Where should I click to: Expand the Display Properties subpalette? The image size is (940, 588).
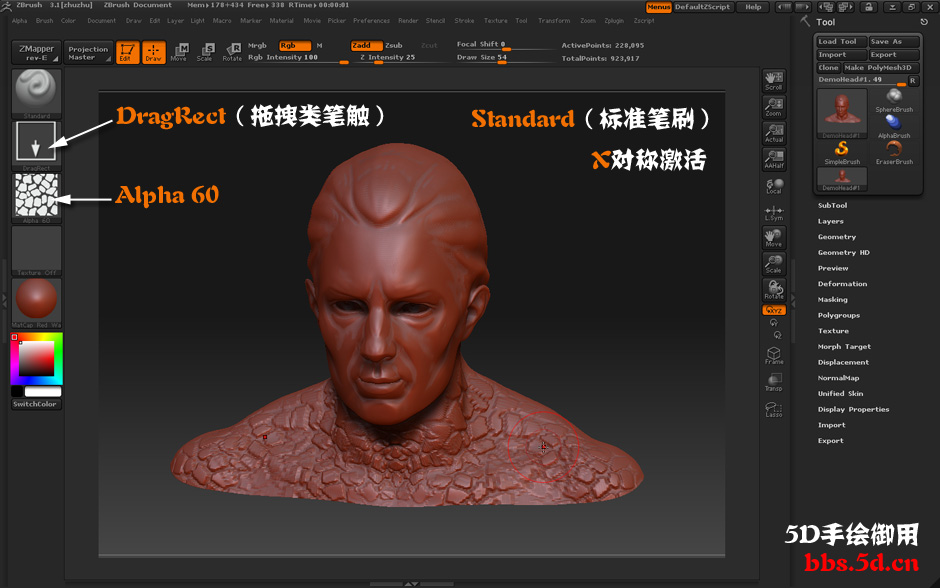click(x=853, y=409)
